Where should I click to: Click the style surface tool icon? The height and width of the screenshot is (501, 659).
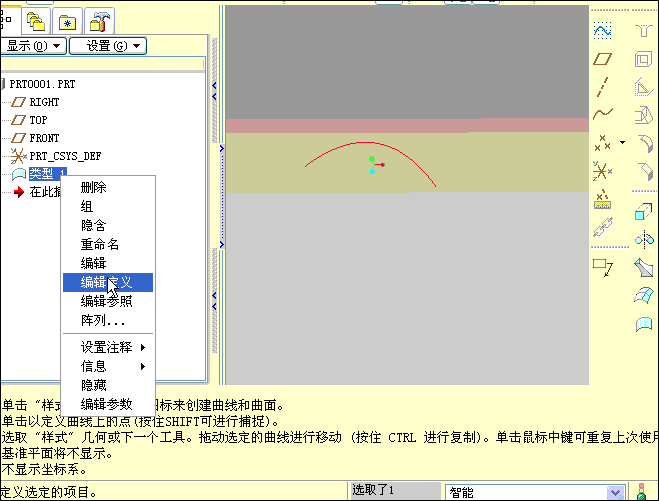pyautogui.click(x=644, y=324)
